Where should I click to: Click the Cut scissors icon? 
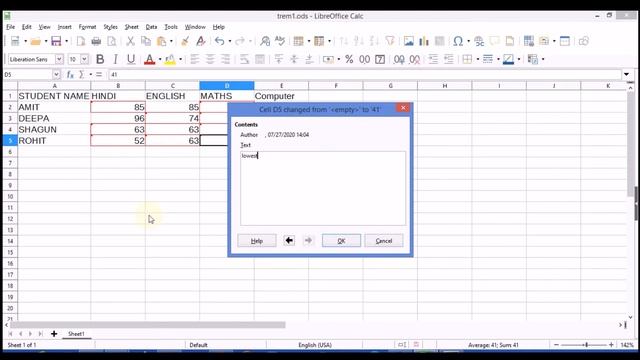tap(130, 41)
